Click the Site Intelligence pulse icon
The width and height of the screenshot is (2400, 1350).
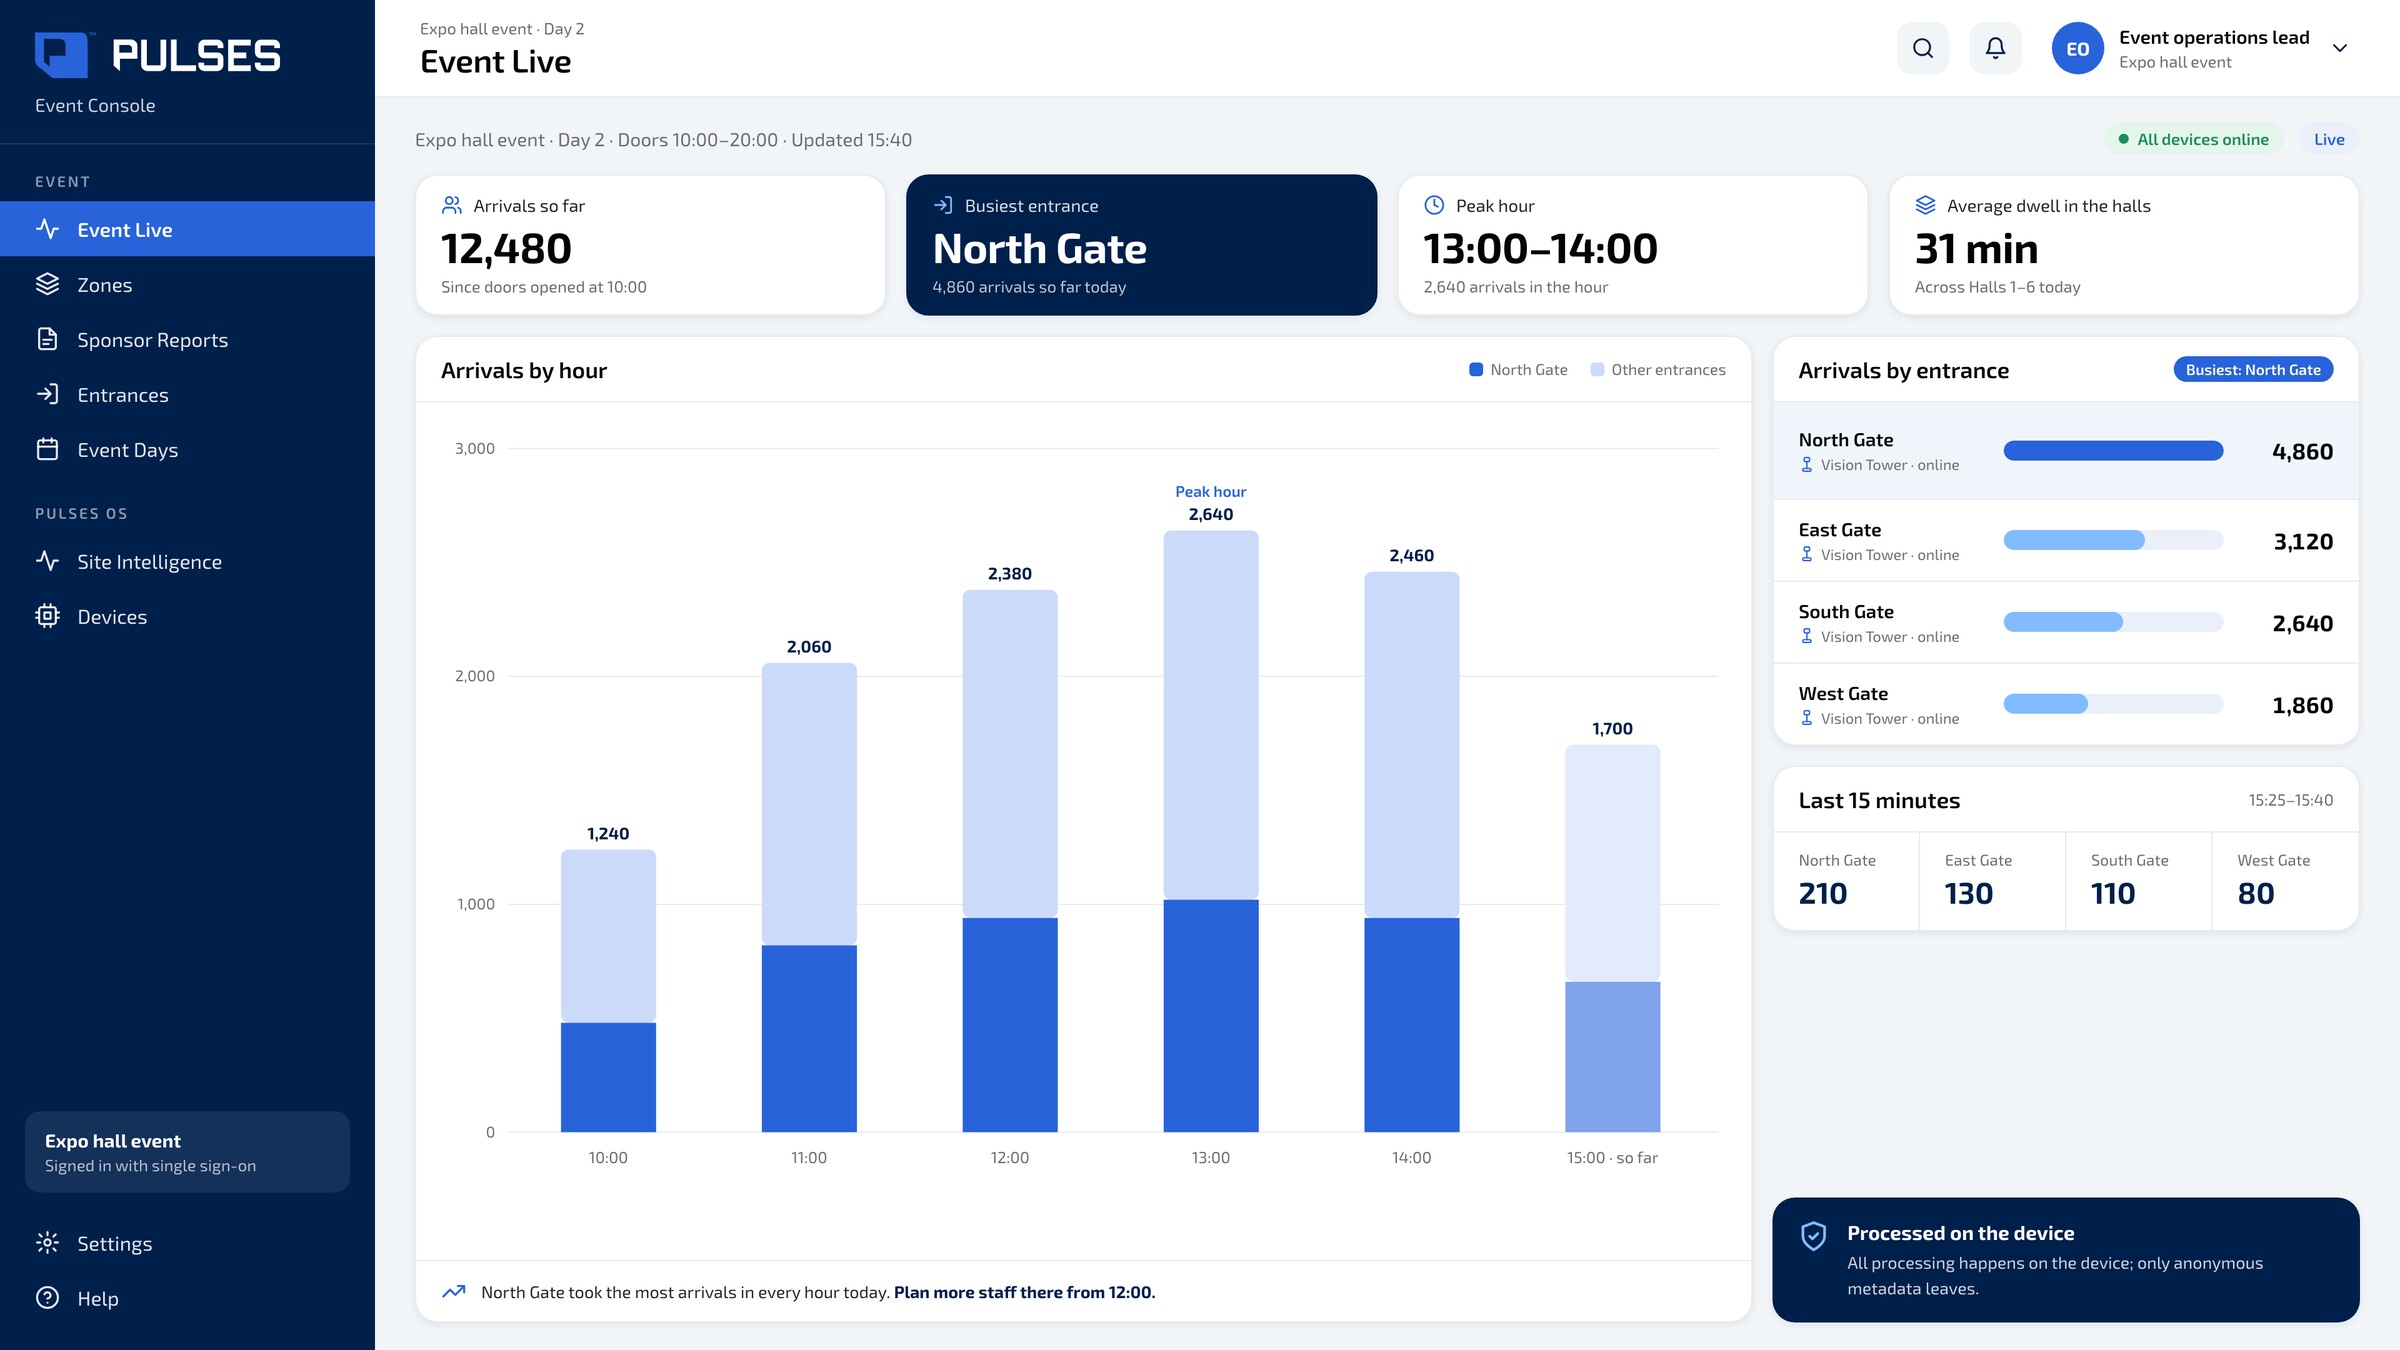coord(47,561)
